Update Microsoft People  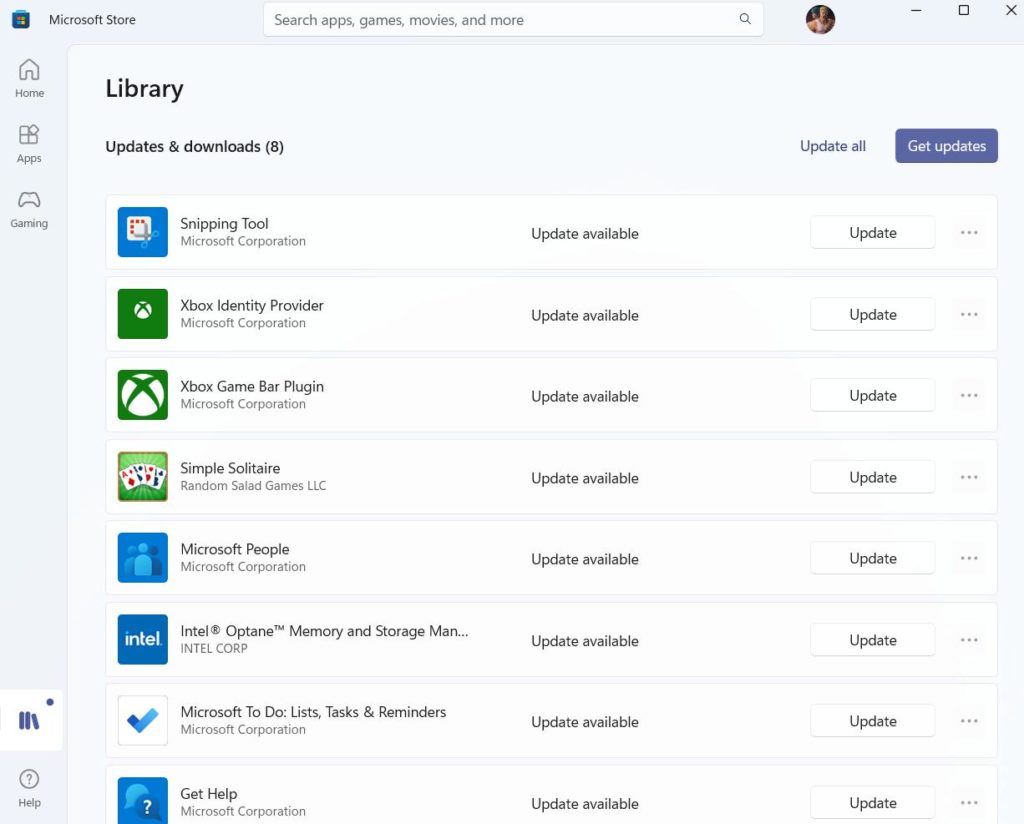(872, 558)
